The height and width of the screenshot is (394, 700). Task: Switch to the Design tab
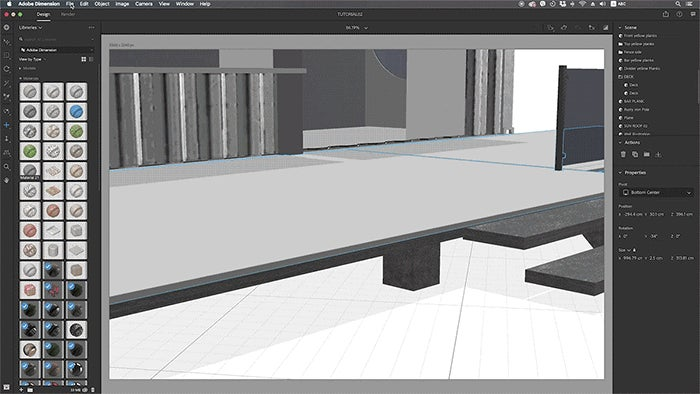click(43, 14)
